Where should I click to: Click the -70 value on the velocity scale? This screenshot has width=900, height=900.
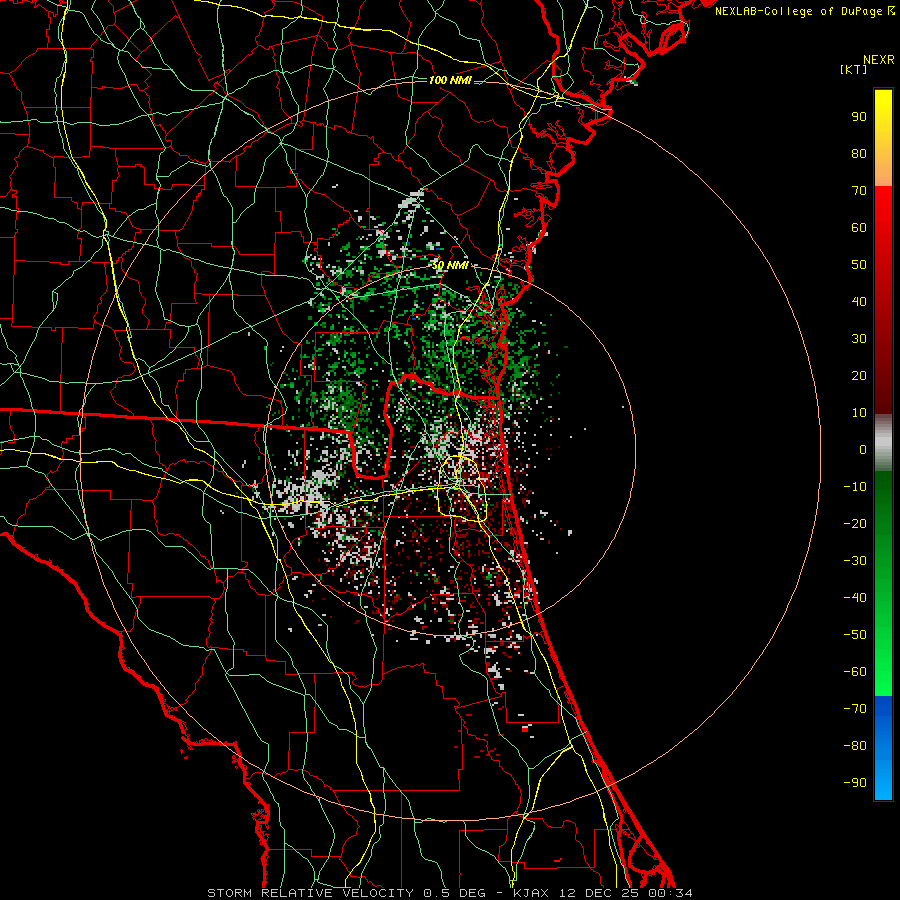point(855,709)
